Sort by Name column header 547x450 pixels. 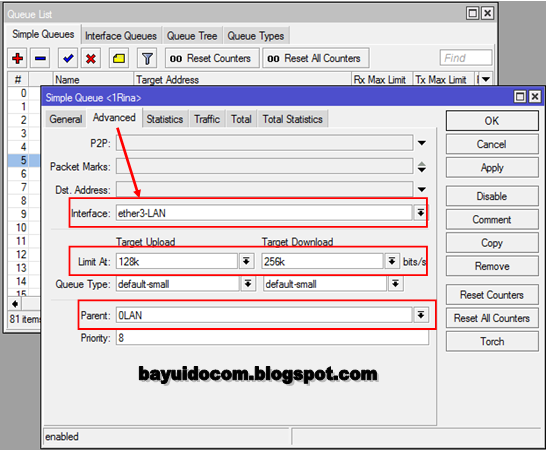[x=93, y=80]
